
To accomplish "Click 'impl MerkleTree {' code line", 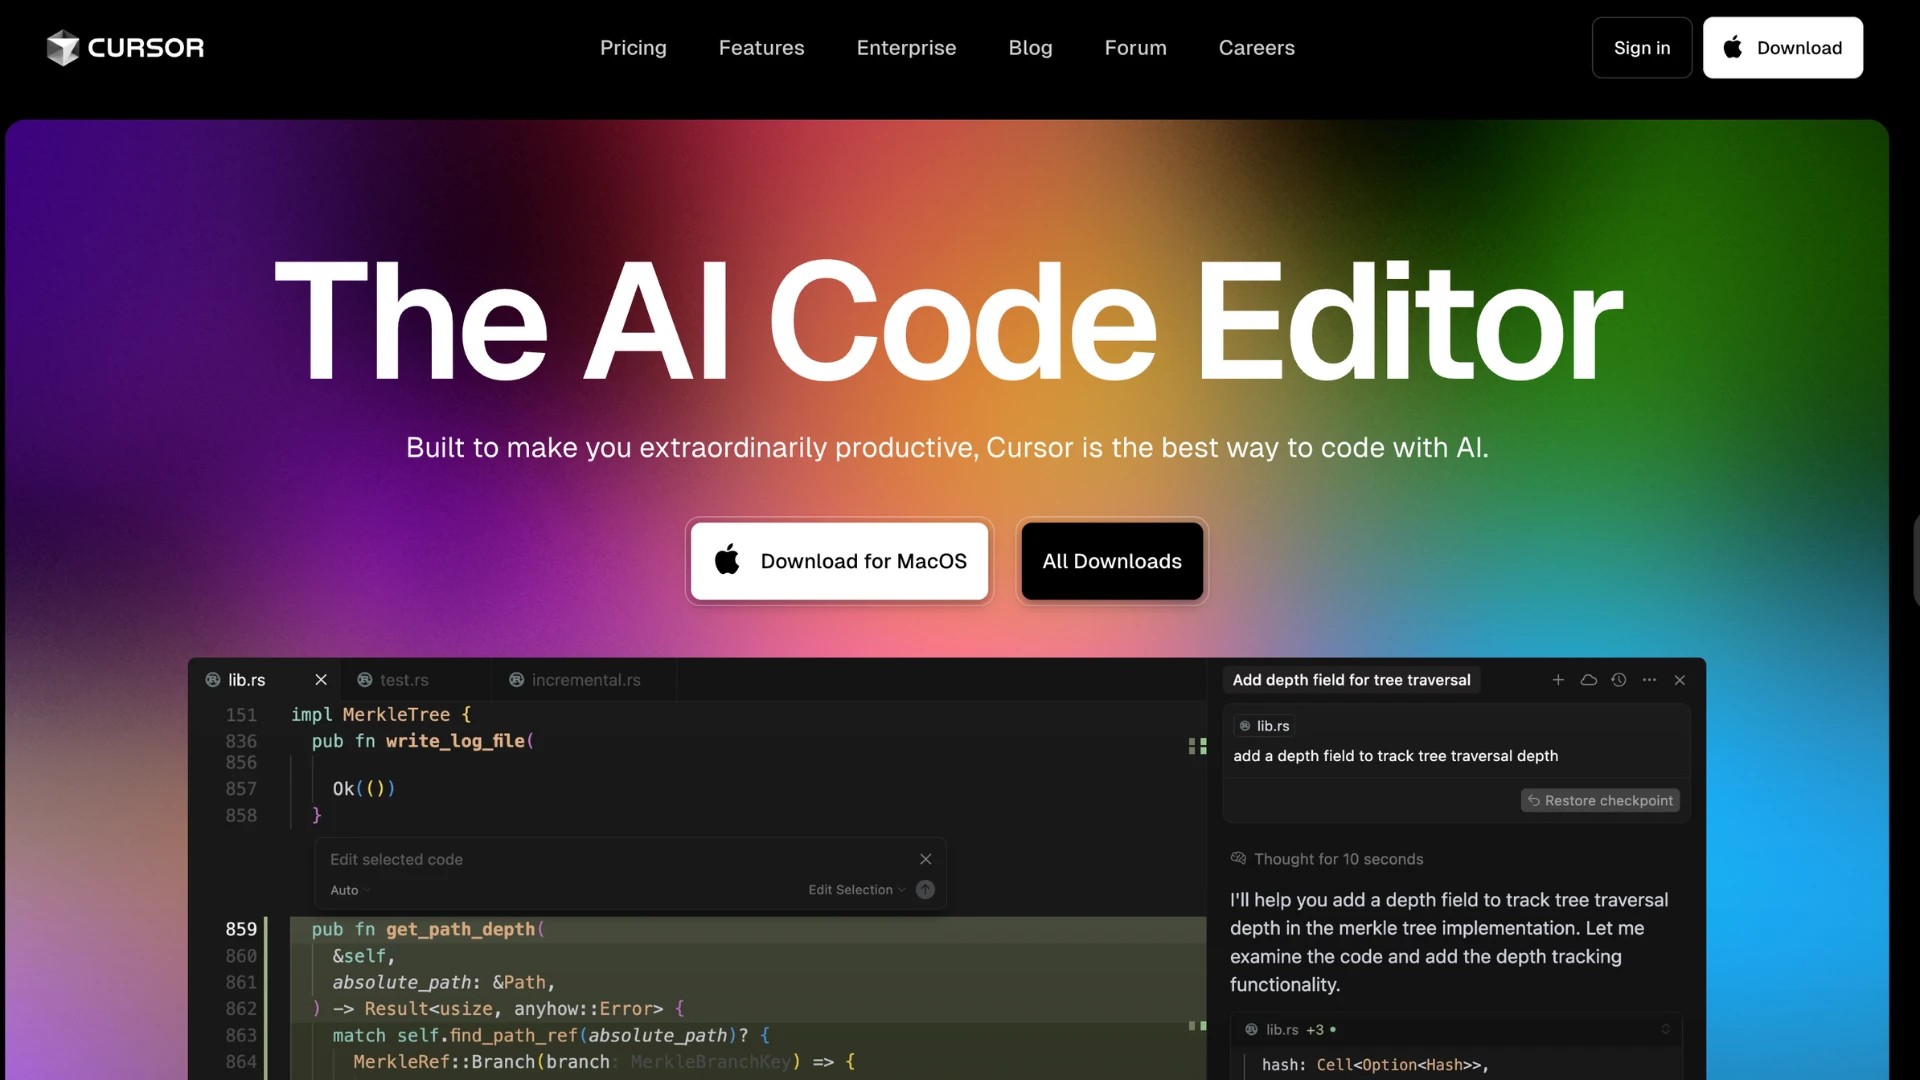I will click(381, 715).
